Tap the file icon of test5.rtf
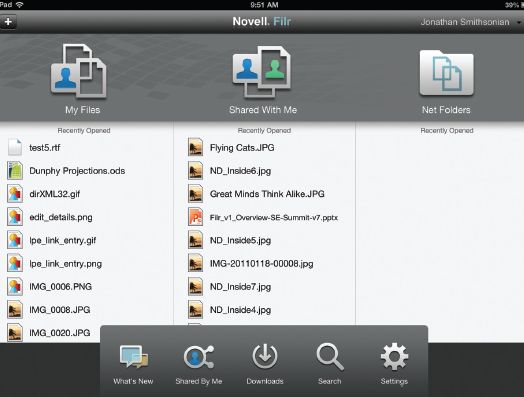 click(x=15, y=147)
